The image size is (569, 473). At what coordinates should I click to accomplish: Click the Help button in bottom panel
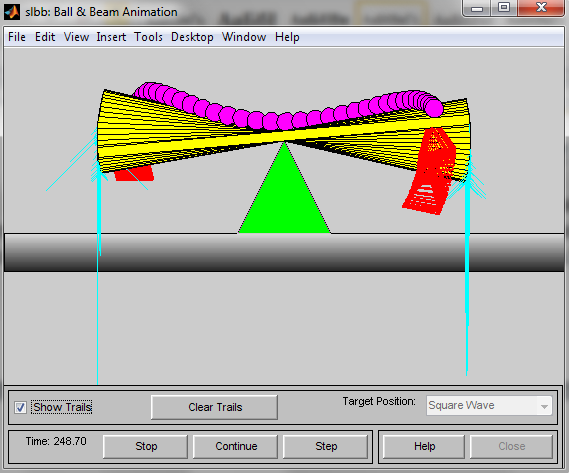tap(424, 446)
